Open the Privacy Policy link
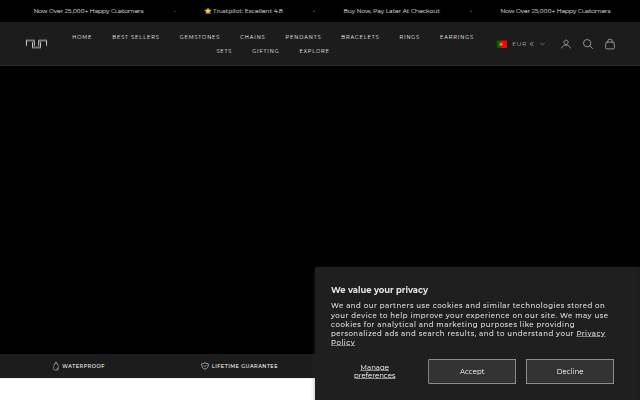Viewport: 640px width, 400px height. (x=590, y=333)
